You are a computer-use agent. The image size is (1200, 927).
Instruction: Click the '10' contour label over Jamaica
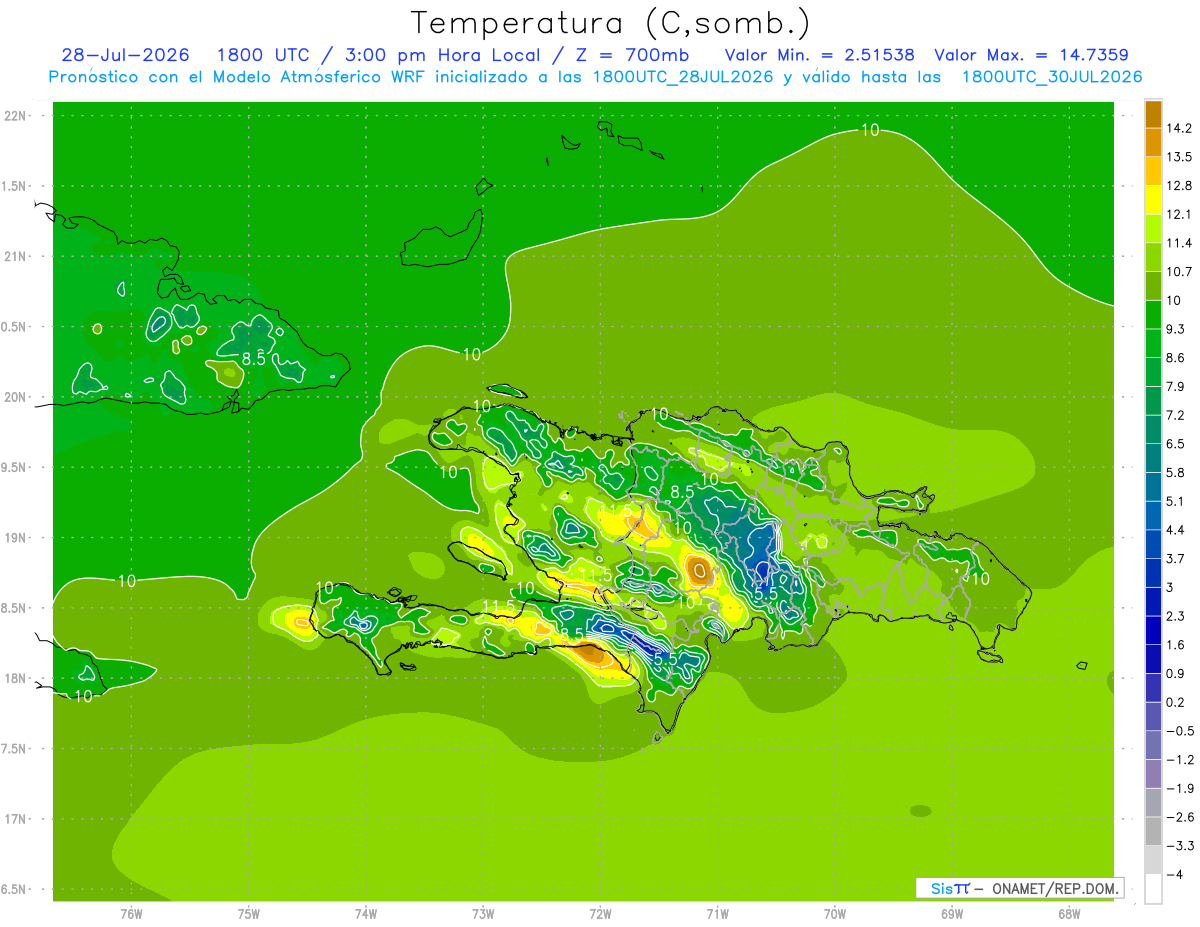[x=84, y=696]
